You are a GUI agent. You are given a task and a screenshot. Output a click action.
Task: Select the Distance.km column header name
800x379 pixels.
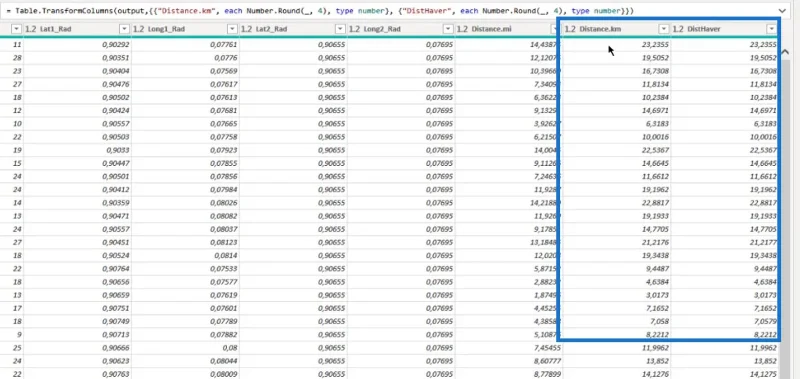tap(600, 29)
